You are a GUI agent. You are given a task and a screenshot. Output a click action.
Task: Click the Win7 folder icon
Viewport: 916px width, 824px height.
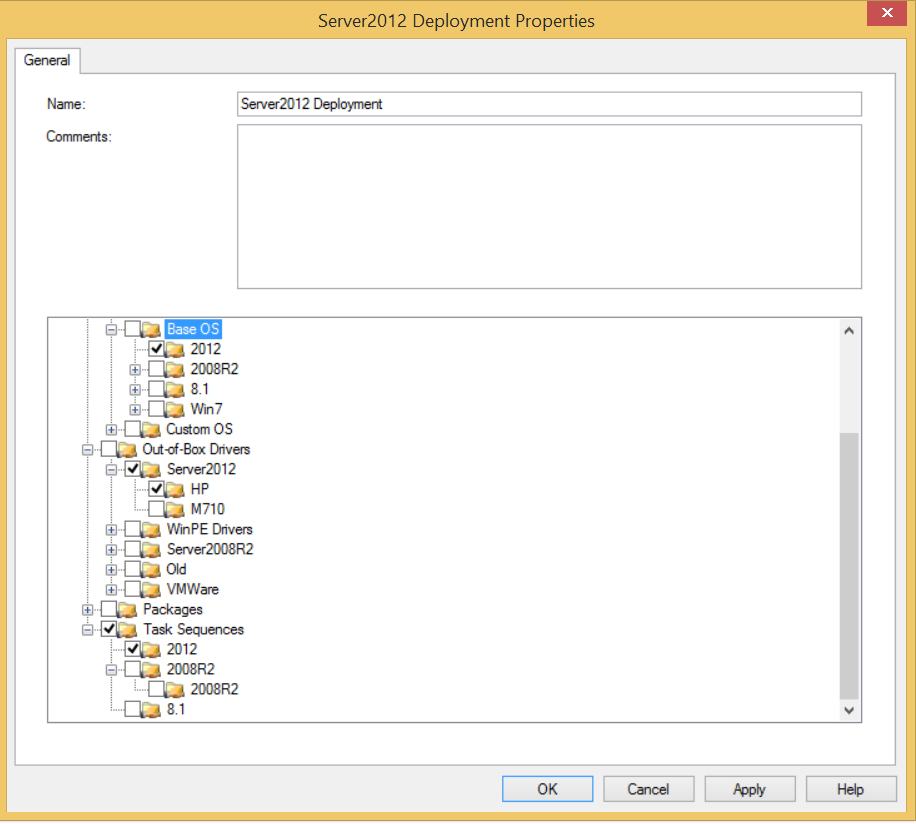pyautogui.click(x=175, y=409)
